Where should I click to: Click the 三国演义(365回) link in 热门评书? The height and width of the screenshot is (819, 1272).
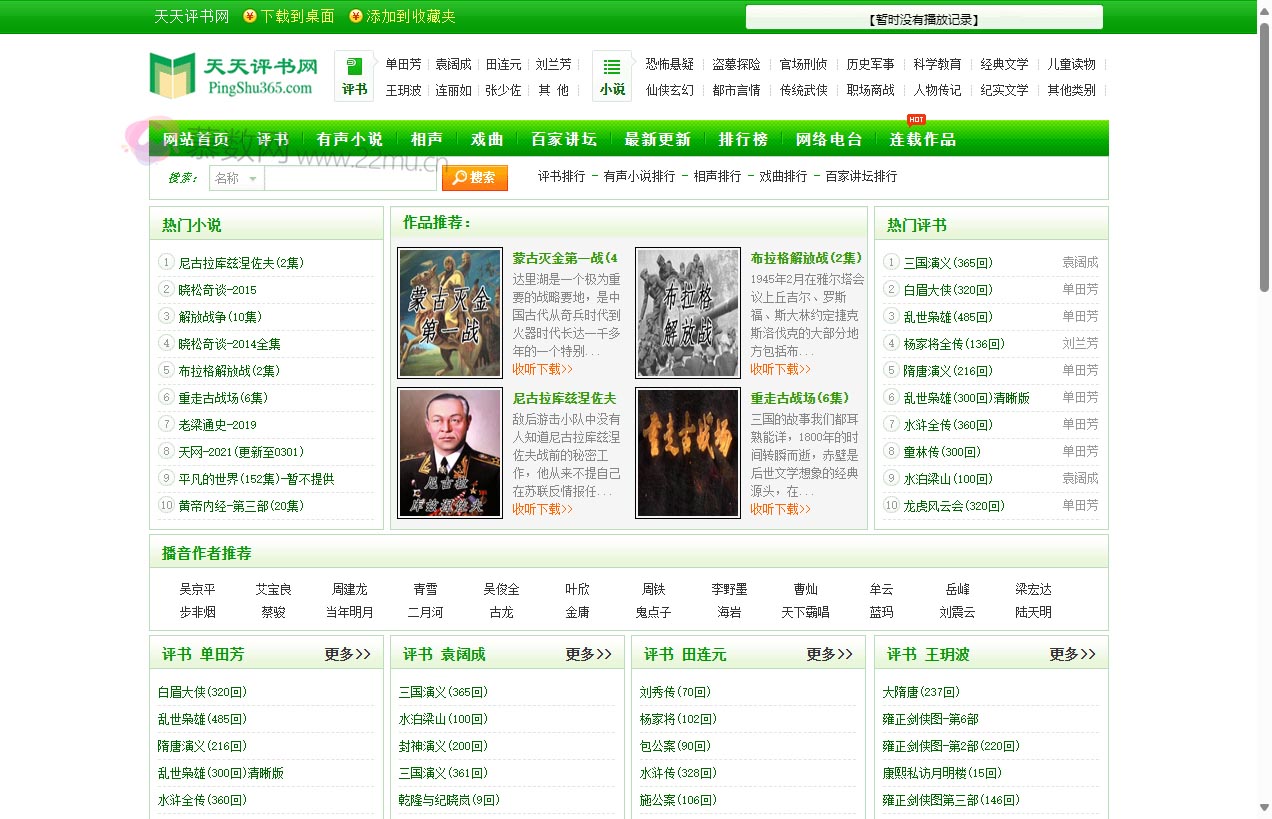pyautogui.click(x=948, y=263)
